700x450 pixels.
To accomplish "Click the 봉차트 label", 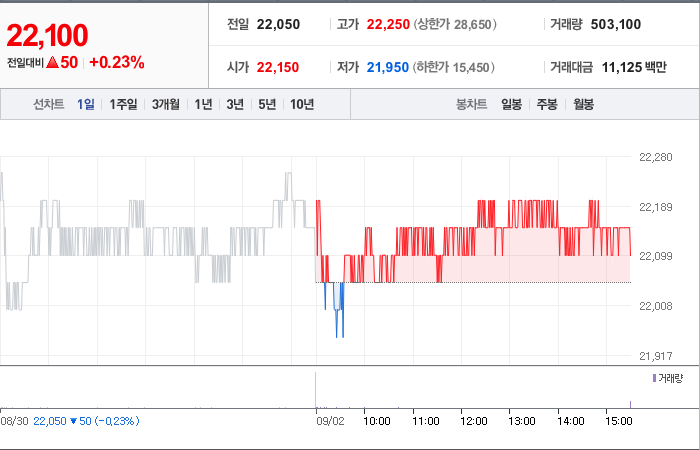I will 471,104.
